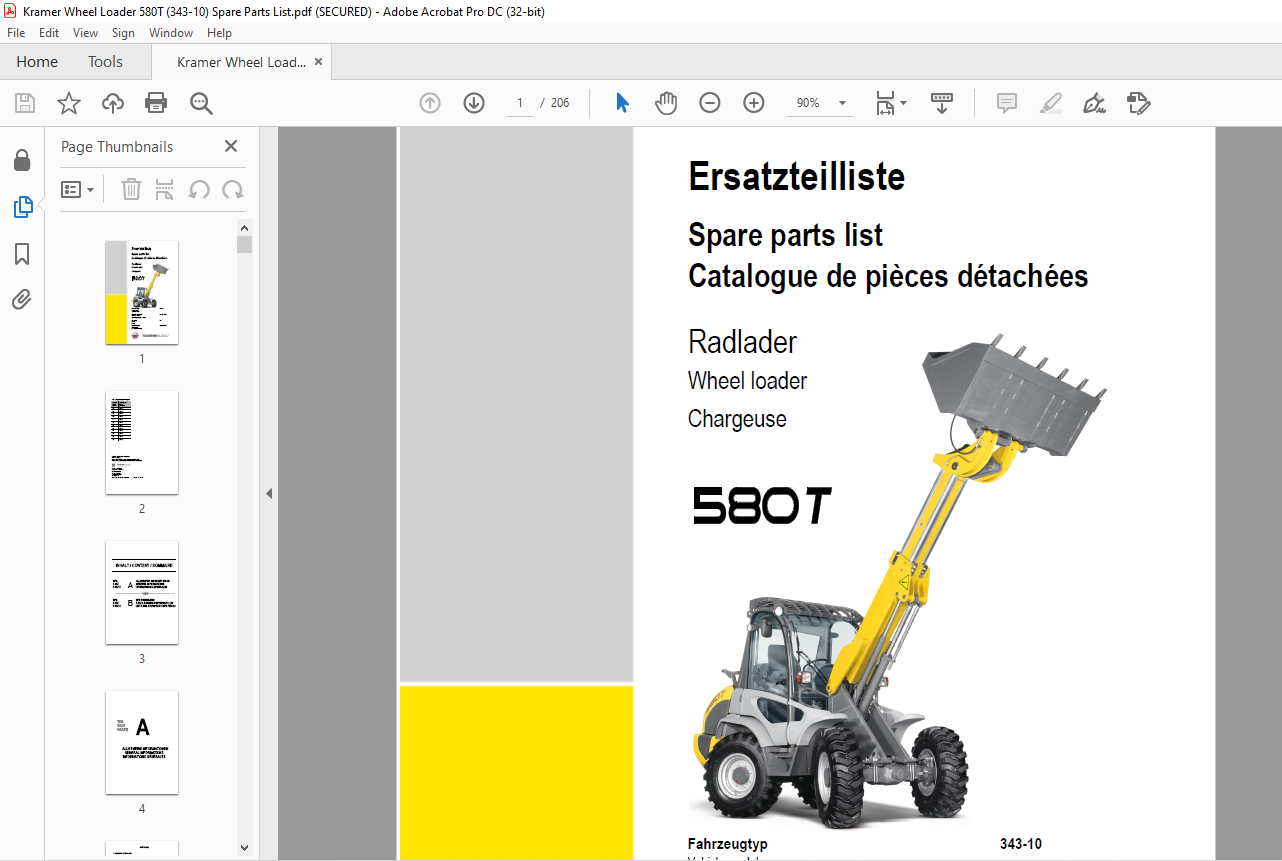Select the Highlight text pen tool

tap(1050, 103)
